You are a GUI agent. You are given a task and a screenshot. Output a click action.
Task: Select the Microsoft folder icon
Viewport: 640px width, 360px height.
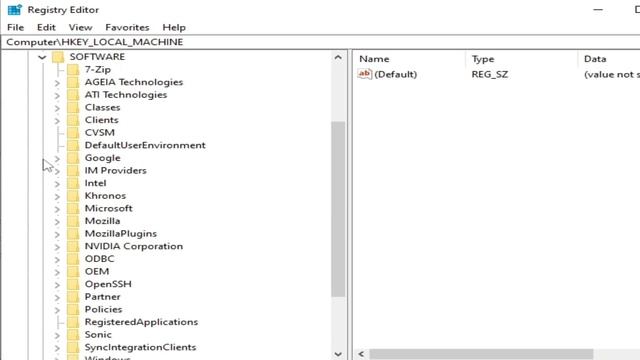[x=73, y=209]
